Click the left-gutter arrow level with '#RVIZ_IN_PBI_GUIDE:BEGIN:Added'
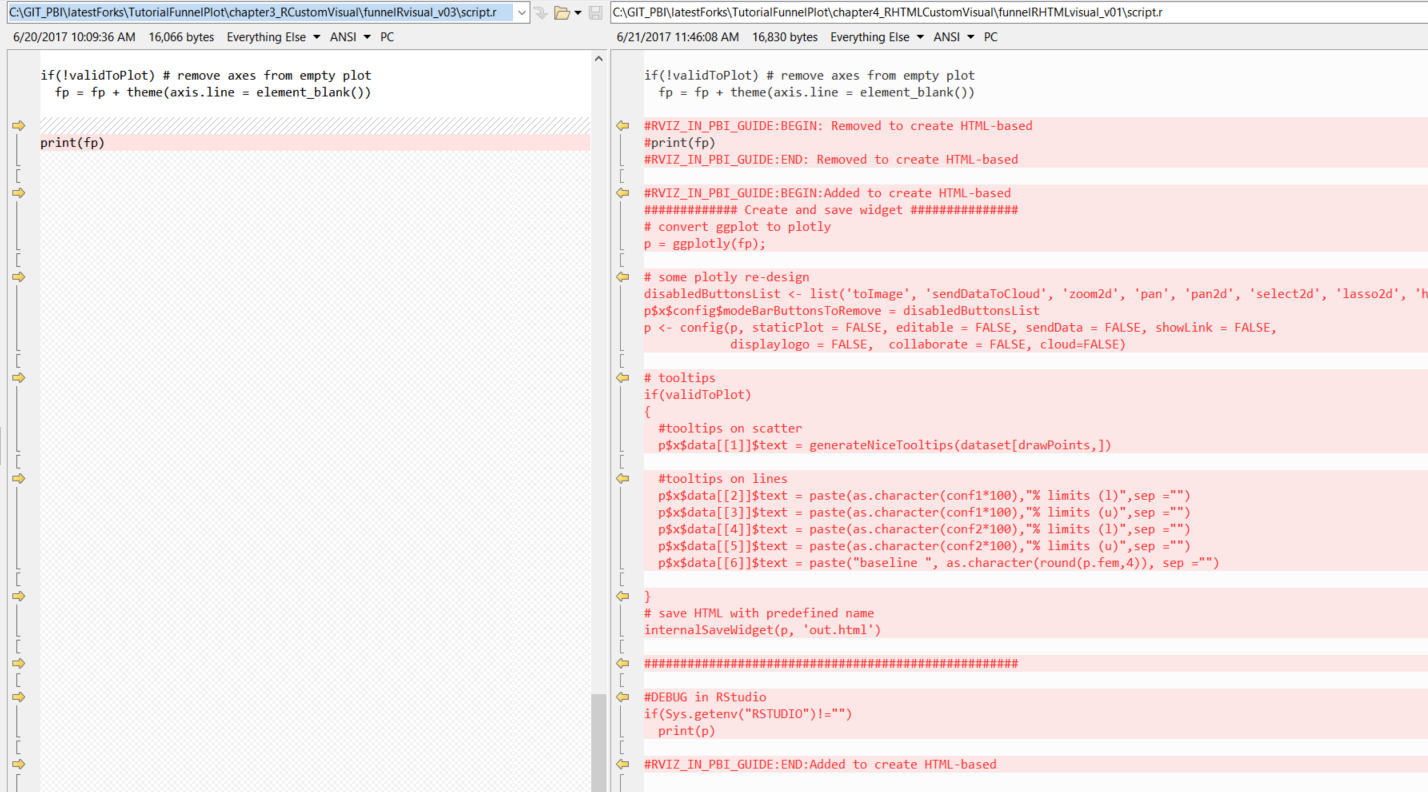The width and height of the screenshot is (1428, 792). pos(18,193)
